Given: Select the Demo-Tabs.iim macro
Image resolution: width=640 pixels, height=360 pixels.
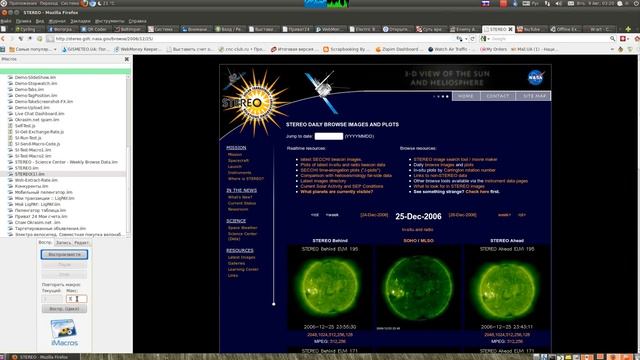Looking at the screenshot, I should point(29,89).
